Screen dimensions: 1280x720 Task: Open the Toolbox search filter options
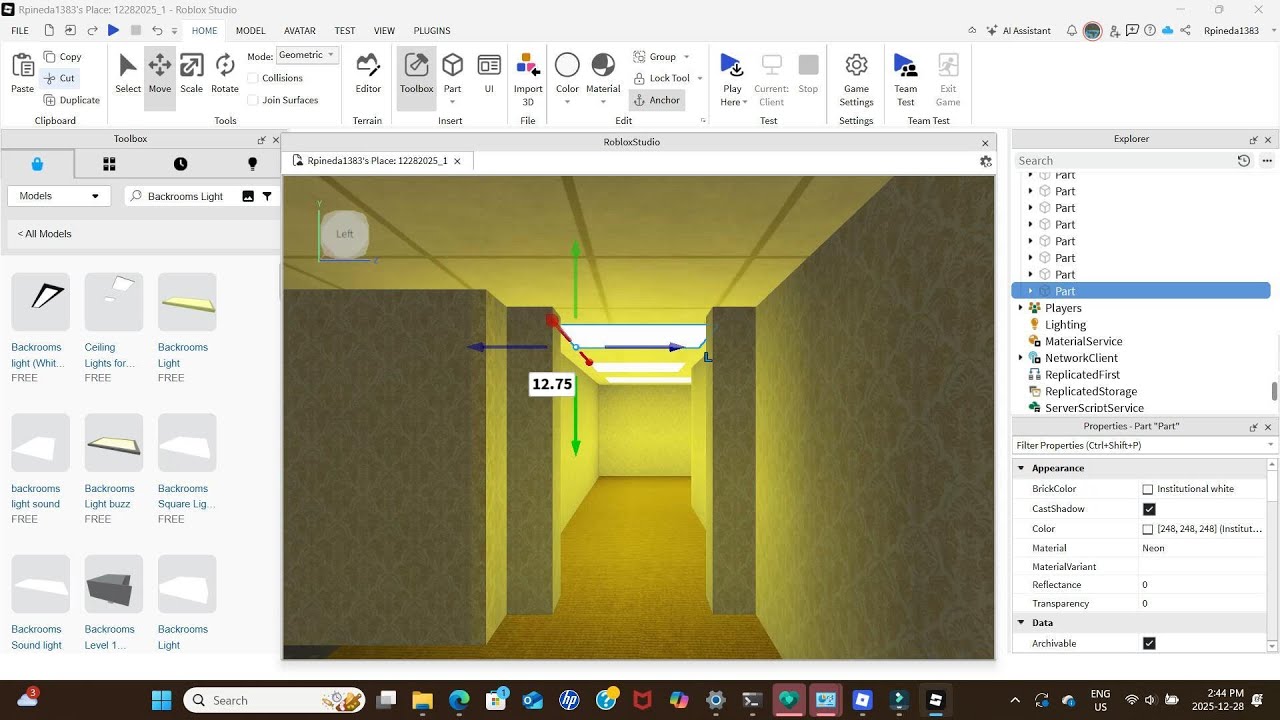[x=267, y=196]
